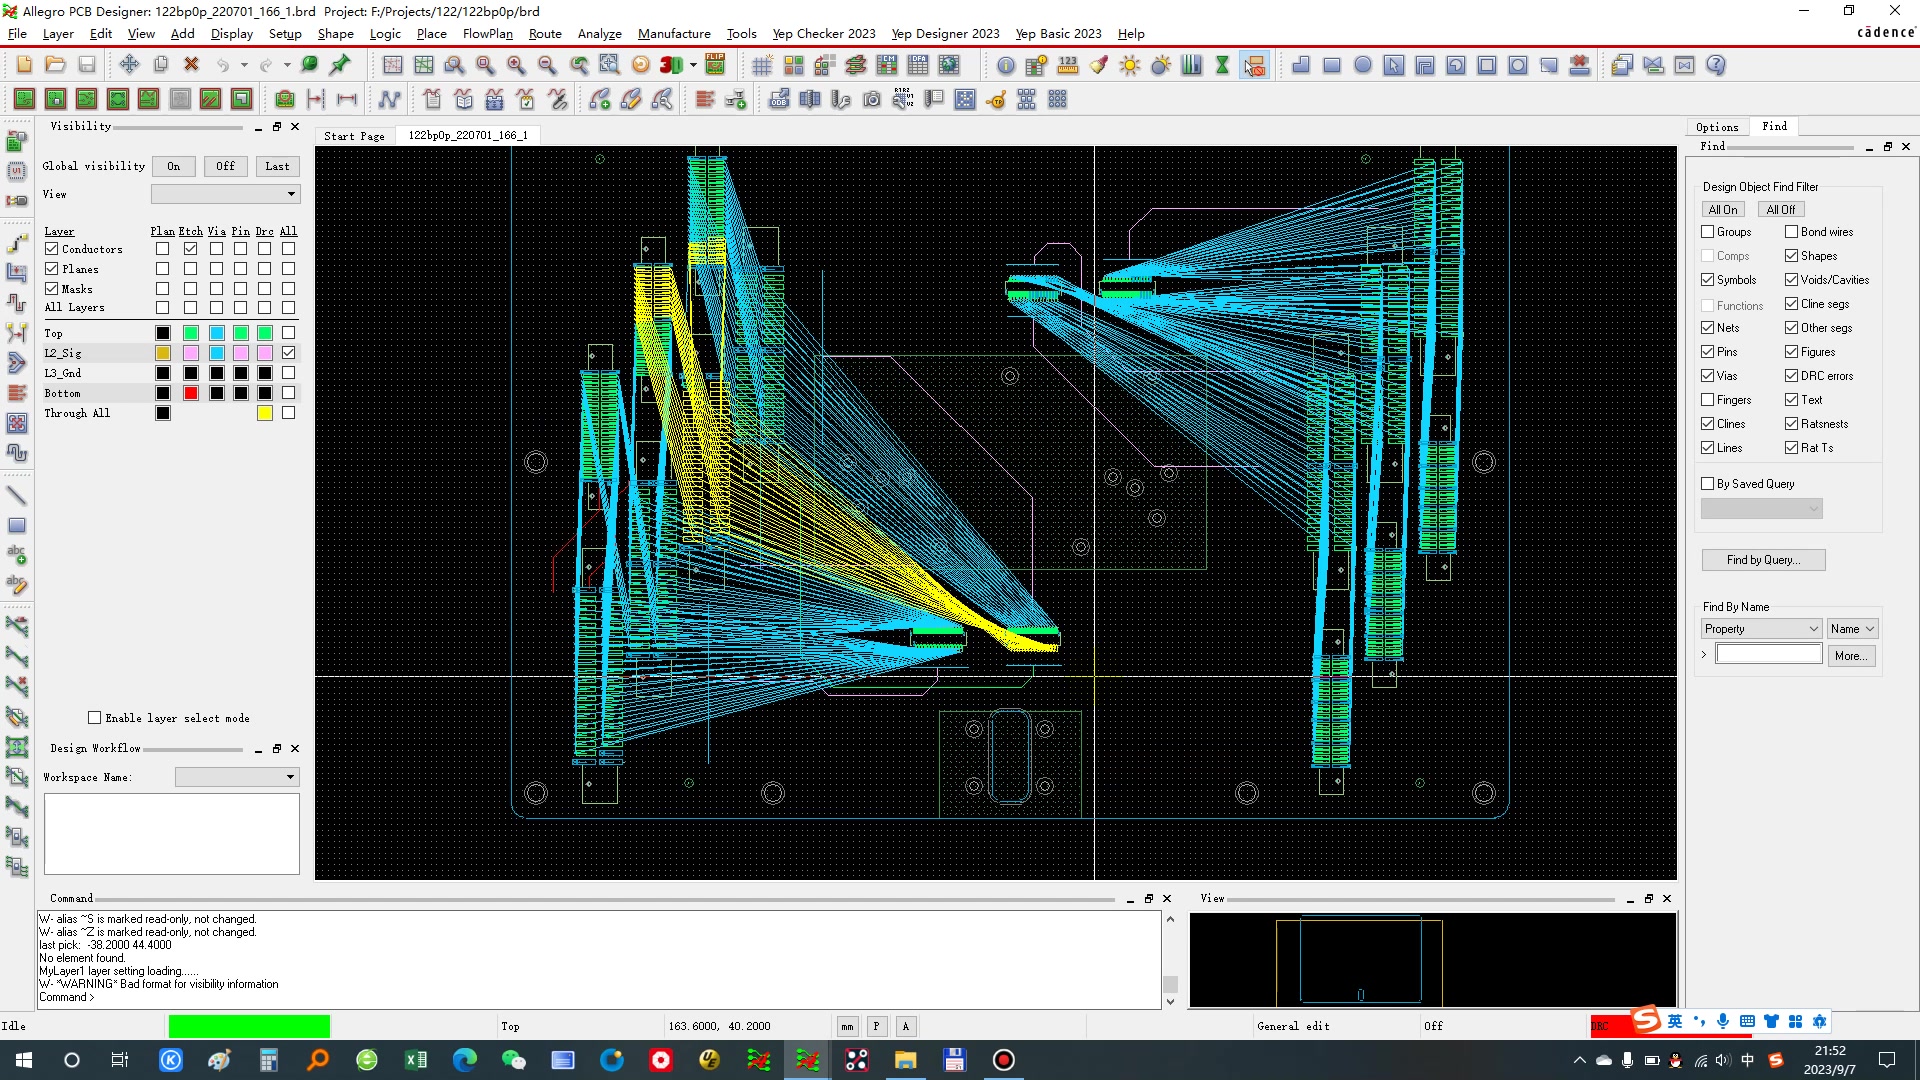Click the sun-shaped highlight icon in toolbar
This screenshot has height=1080, width=1920.
pyautogui.click(x=1130, y=65)
